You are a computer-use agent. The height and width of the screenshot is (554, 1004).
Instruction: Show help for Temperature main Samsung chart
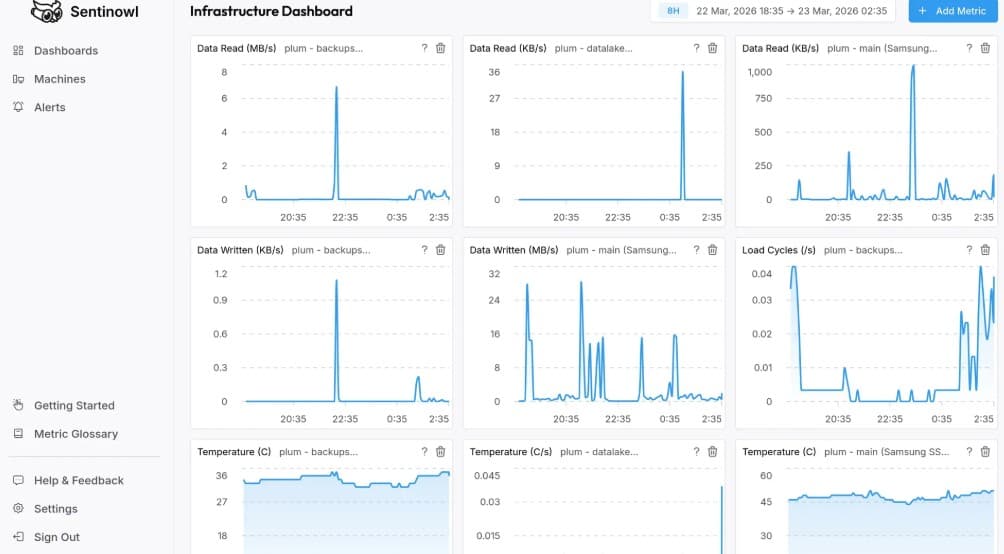[969, 452]
